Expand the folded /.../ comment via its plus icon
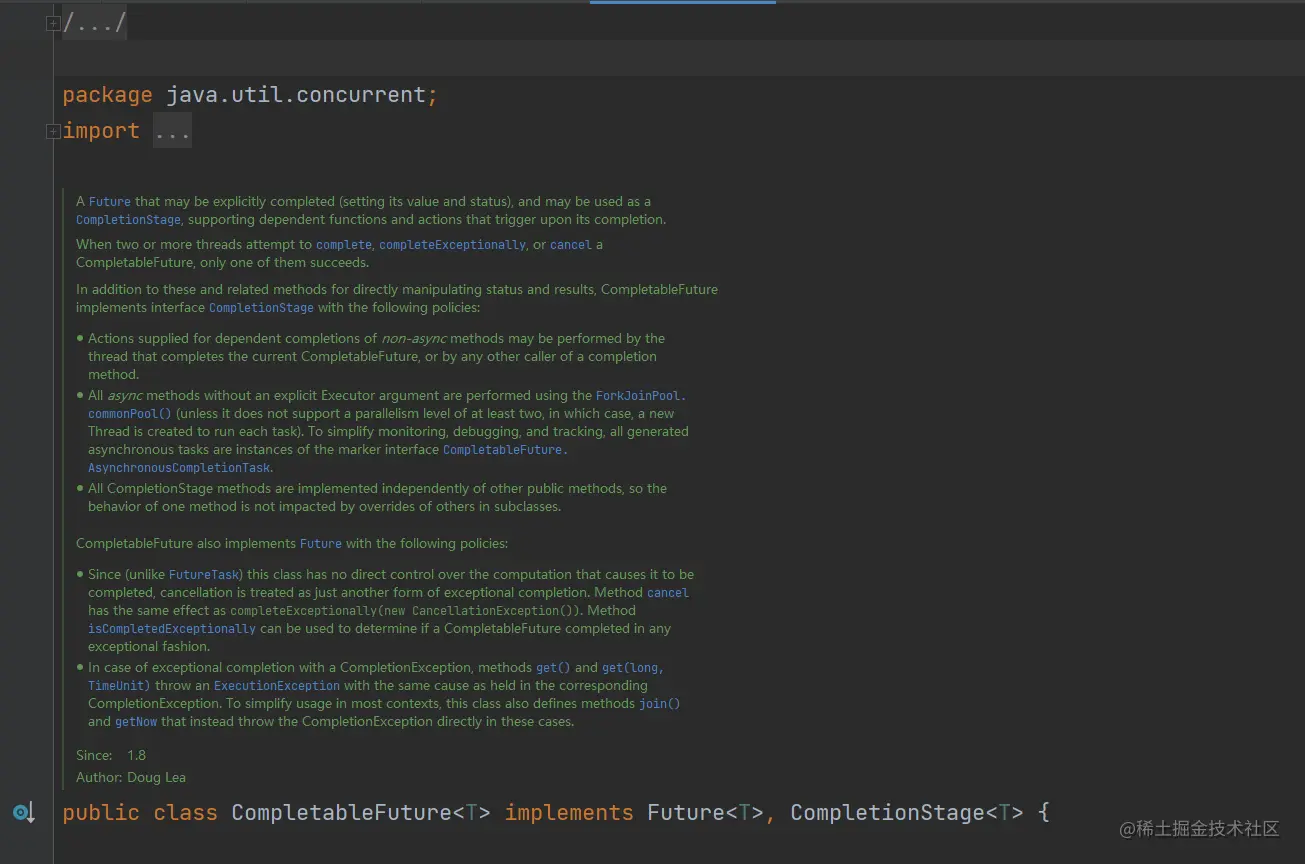 pos(53,24)
